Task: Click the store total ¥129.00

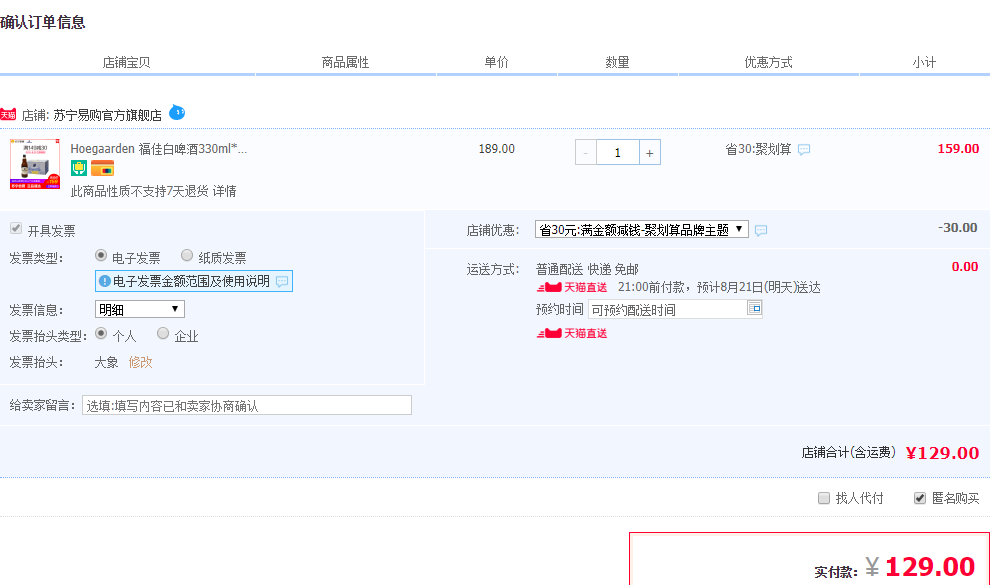Action: (x=942, y=453)
